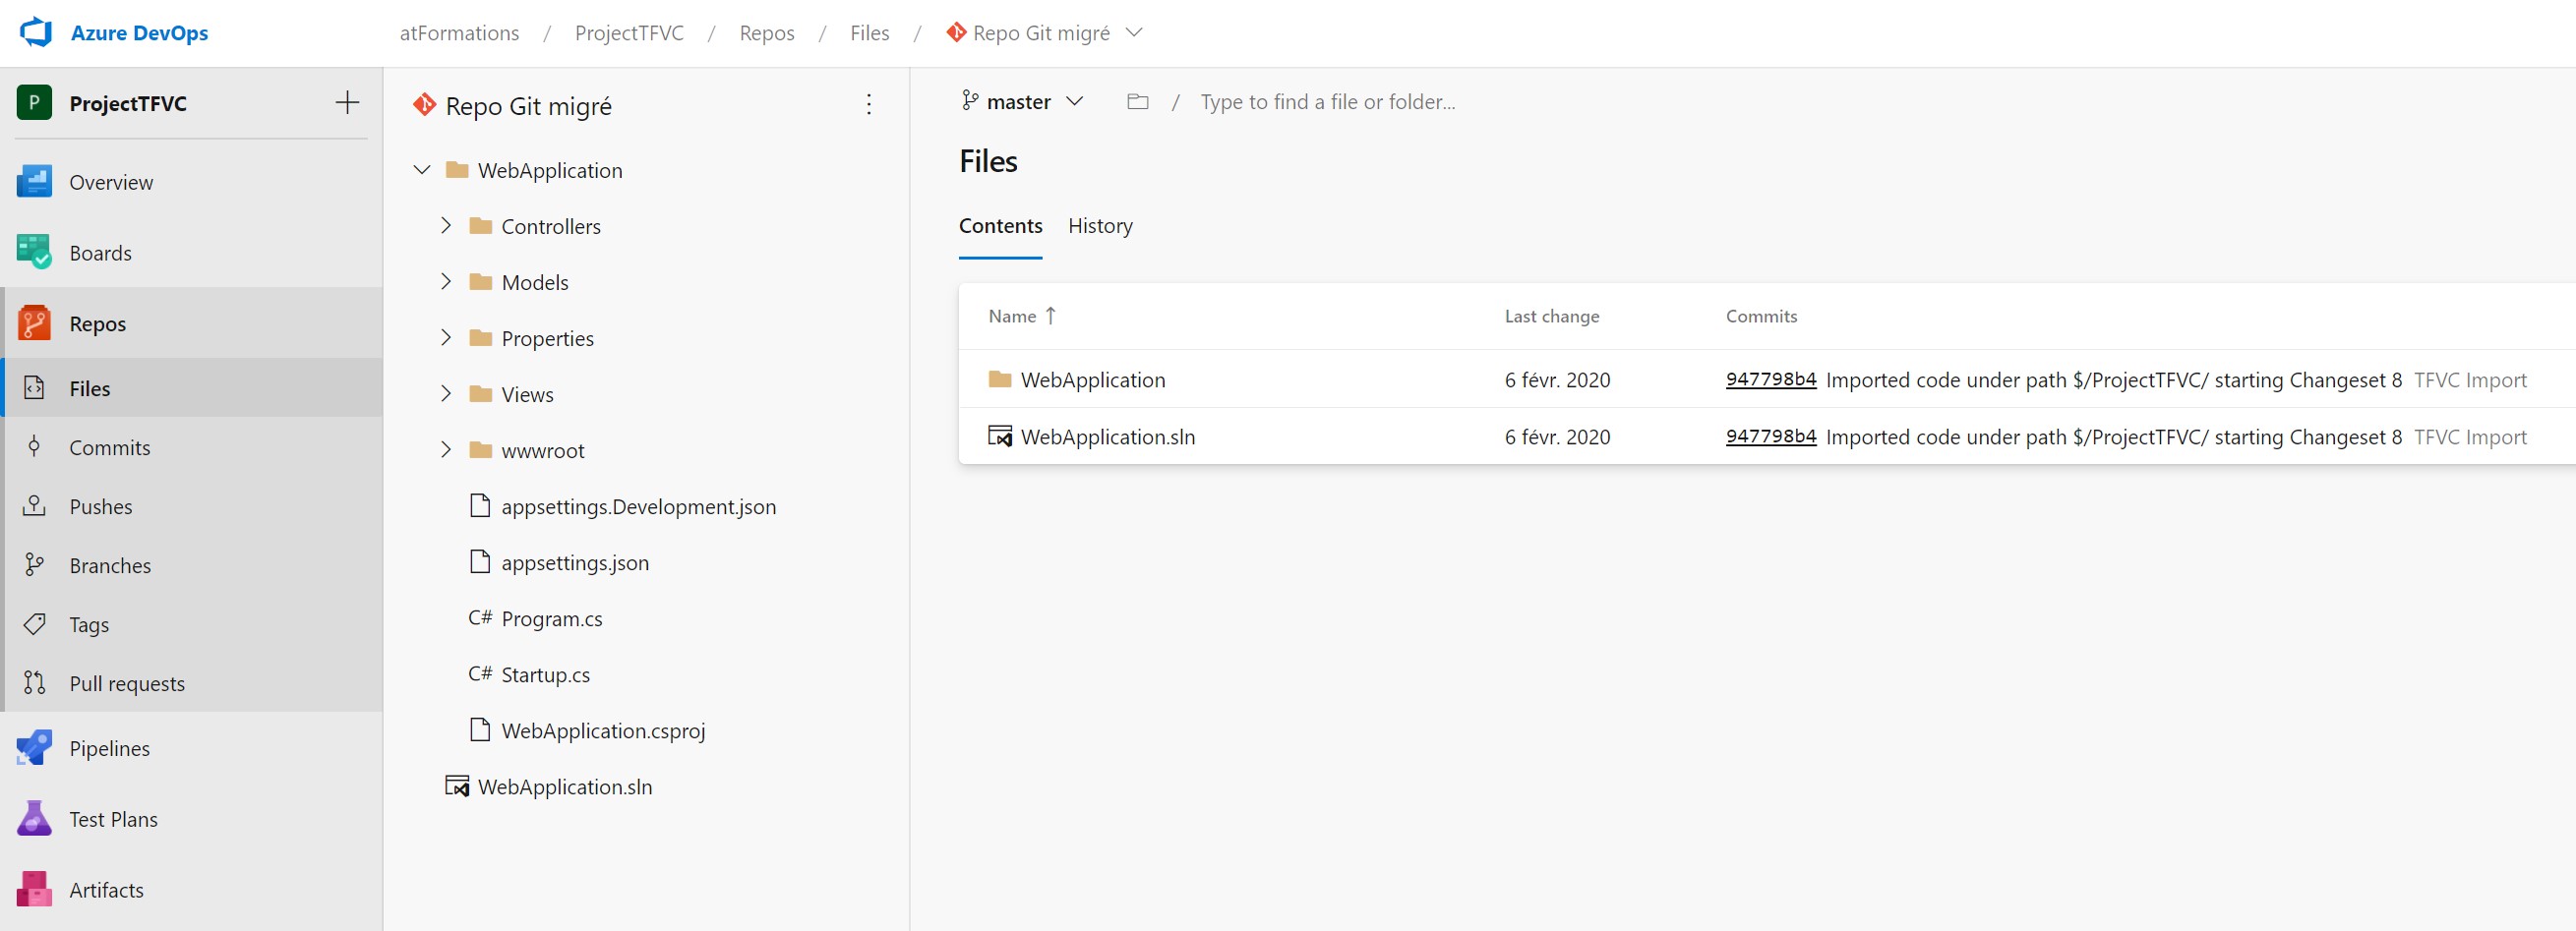Click the WebApplication folder icon in table
The height and width of the screenshot is (931, 2576).
(x=1000, y=379)
